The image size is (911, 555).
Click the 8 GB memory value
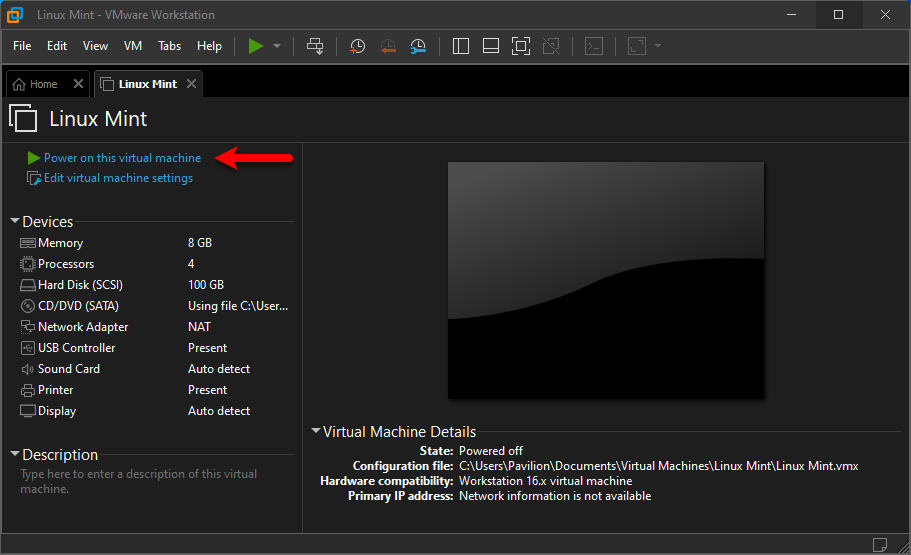click(200, 243)
